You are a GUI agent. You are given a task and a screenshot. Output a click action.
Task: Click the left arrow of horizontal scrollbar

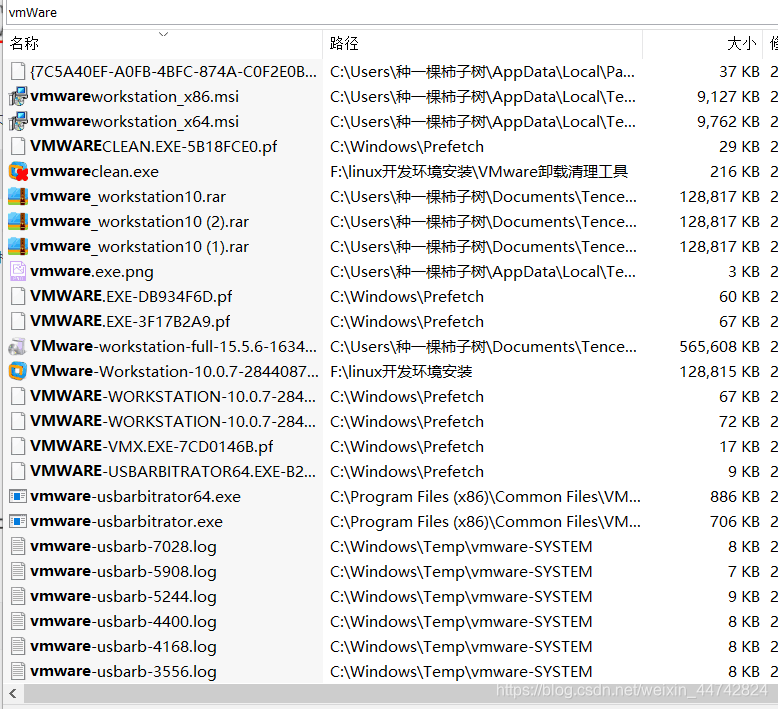(x=13, y=693)
